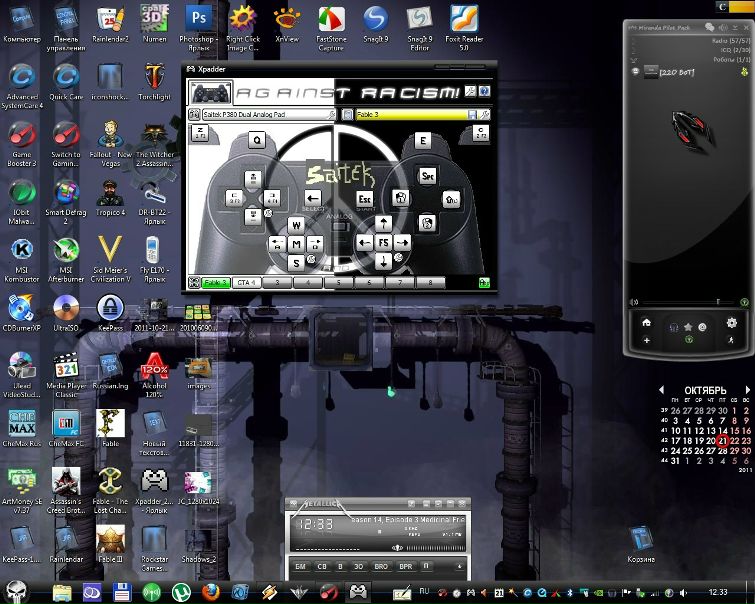Click Miranda add contact plus icon
This screenshot has height=604, width=755.
[647, 340]
